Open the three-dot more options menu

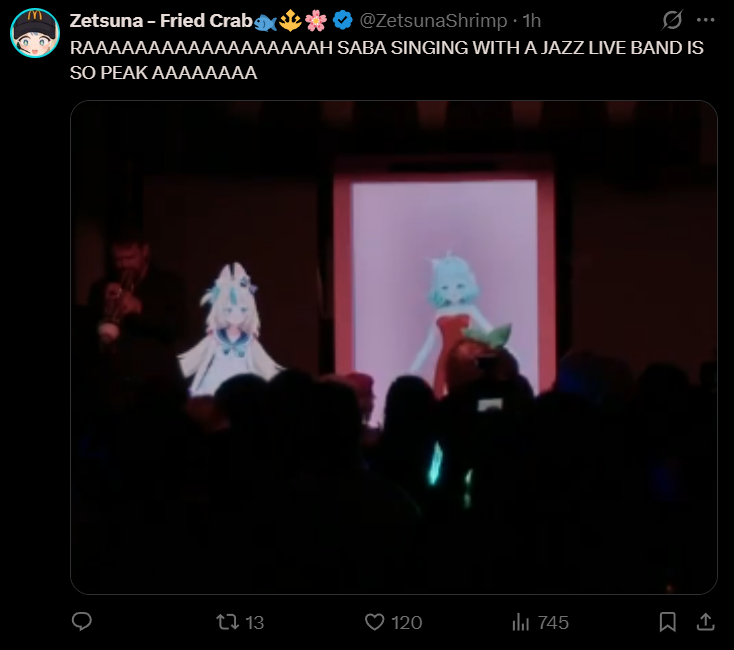705,20
